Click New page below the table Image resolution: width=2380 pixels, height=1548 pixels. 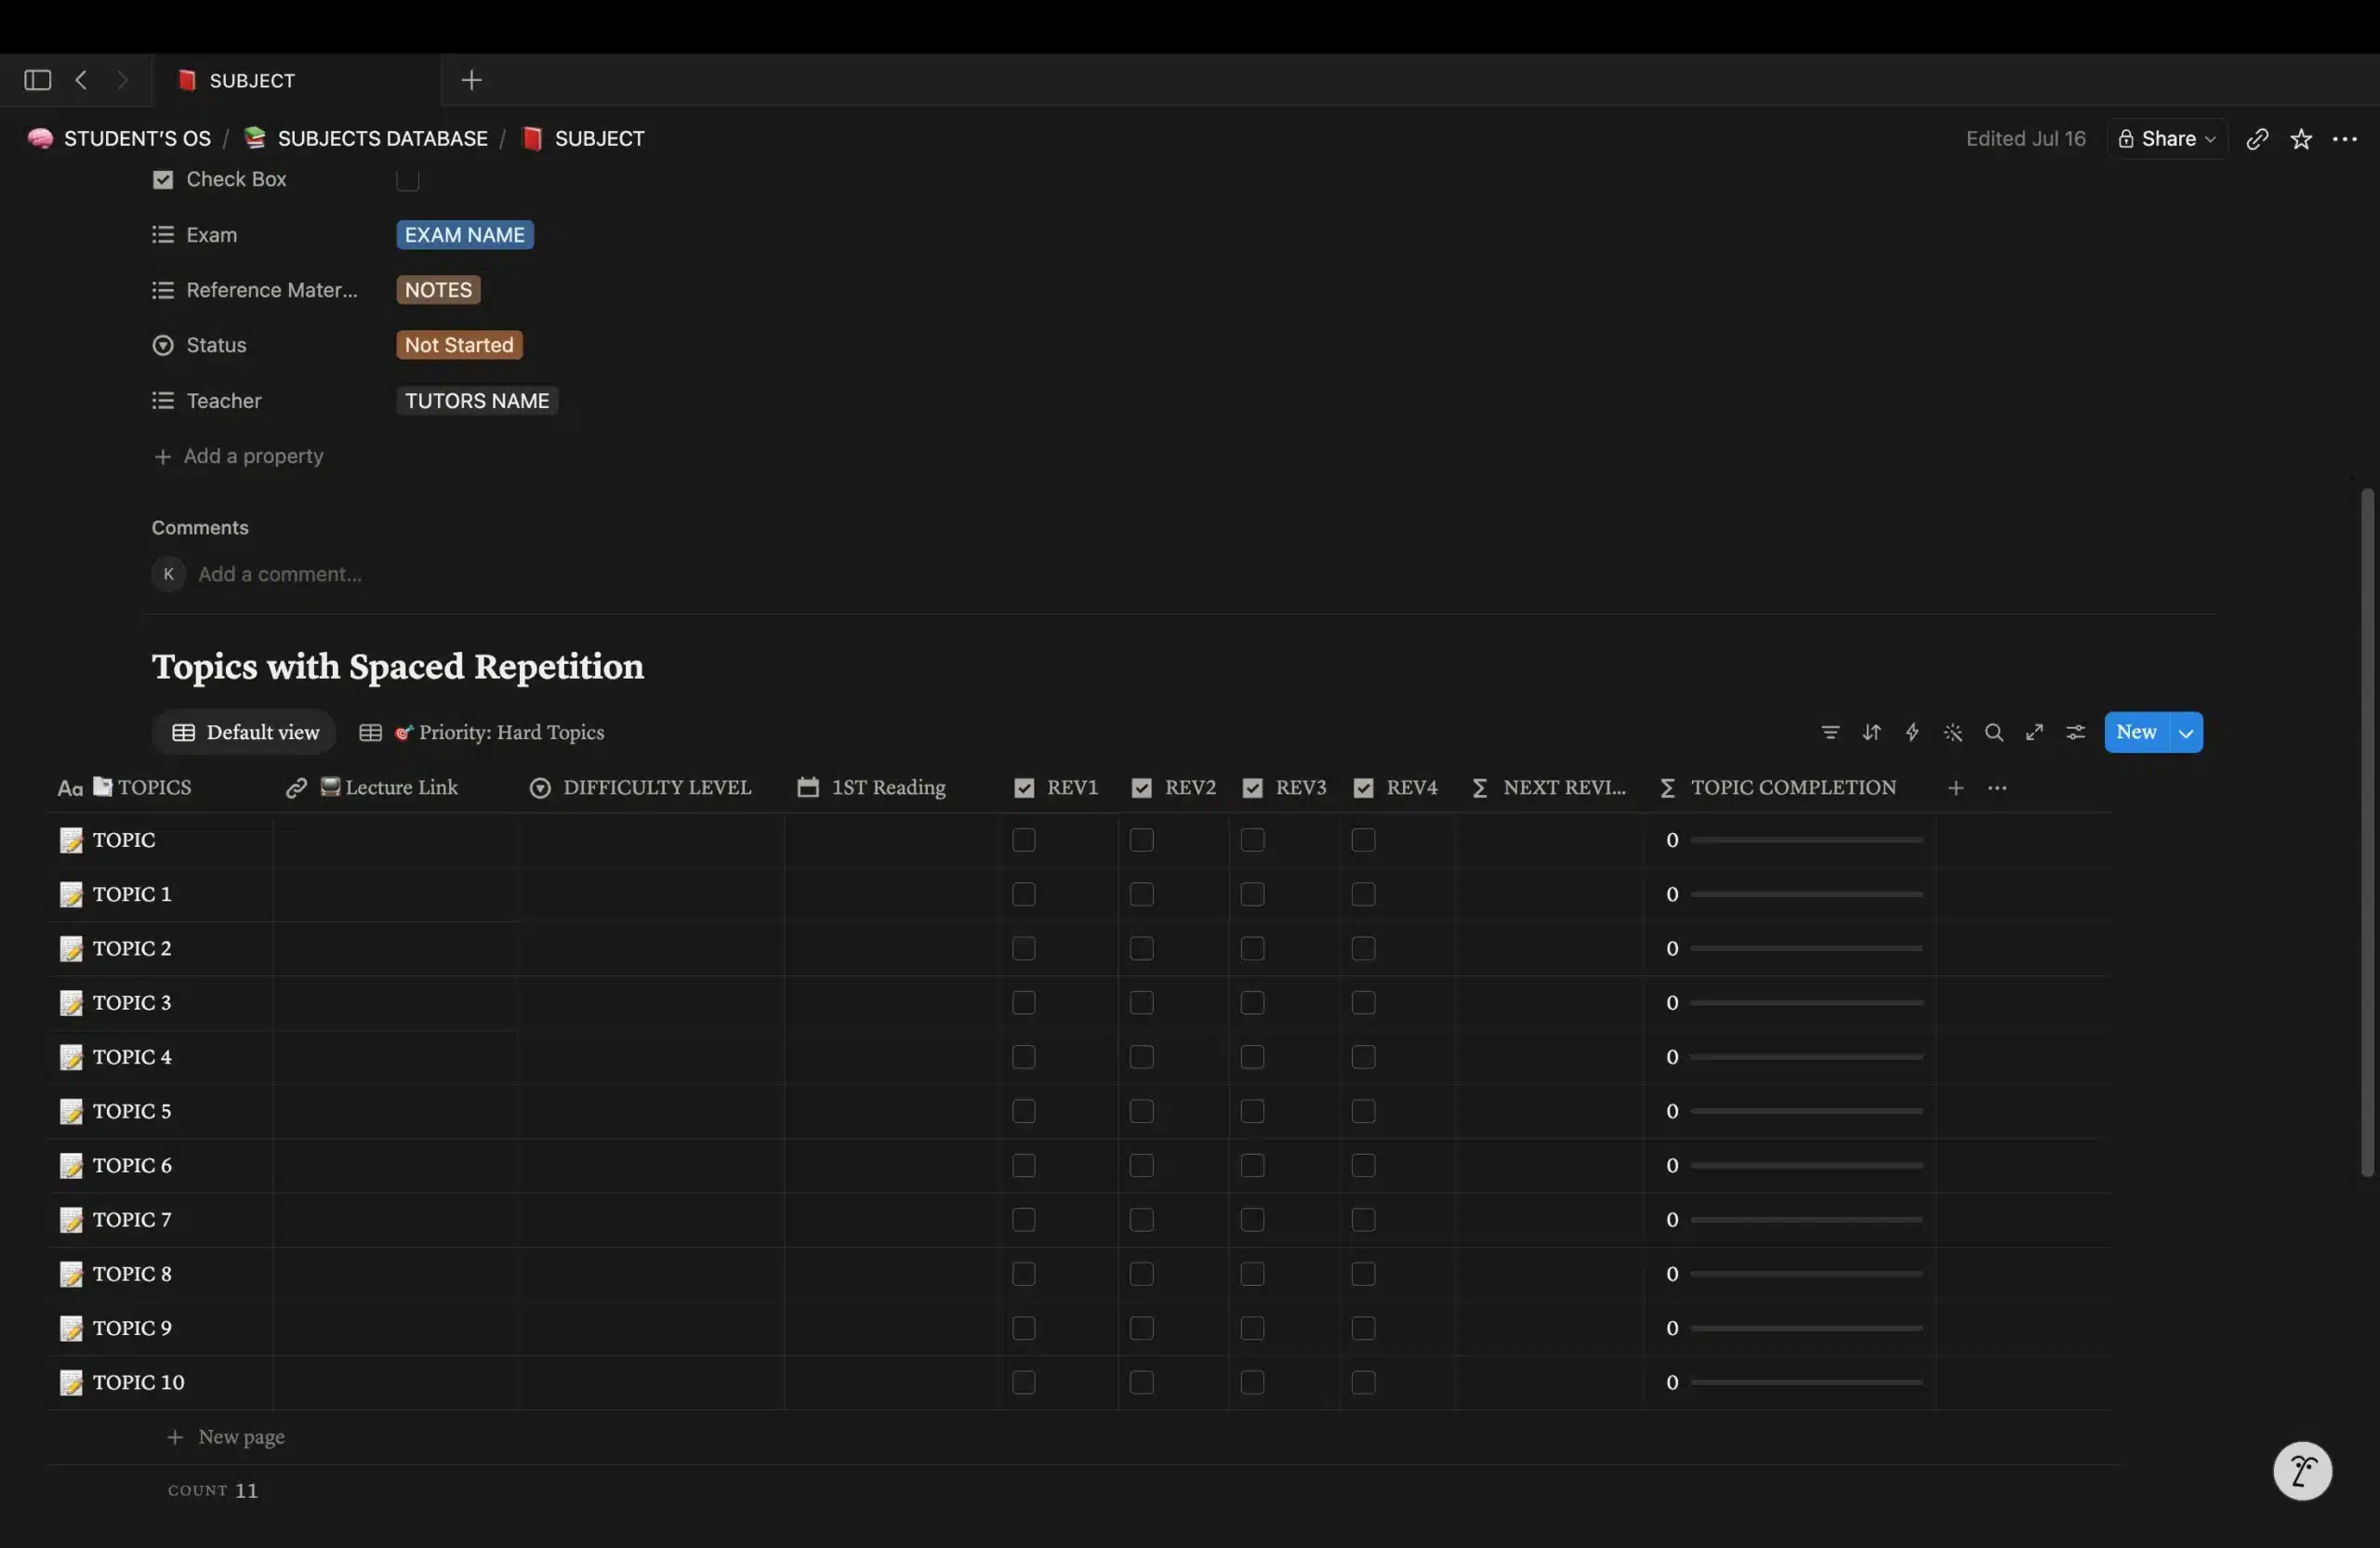click(226, 1438)
